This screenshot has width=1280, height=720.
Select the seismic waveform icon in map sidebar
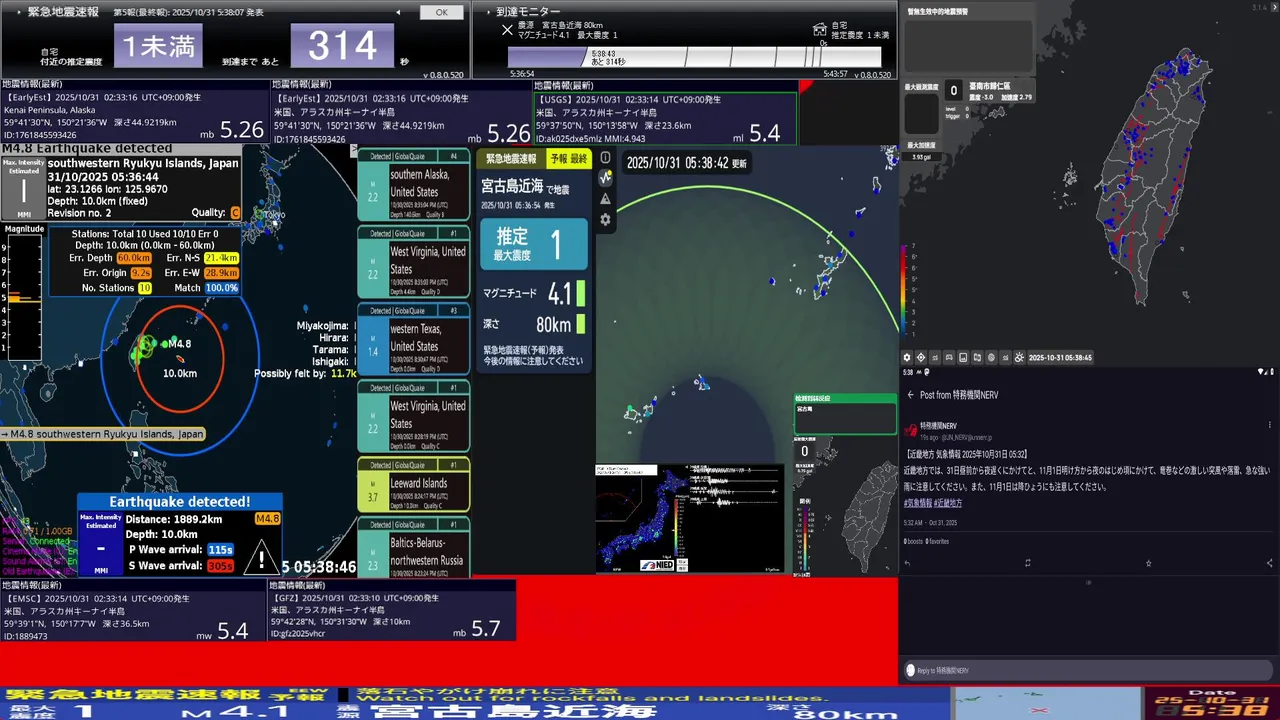[x=605, y=178]
